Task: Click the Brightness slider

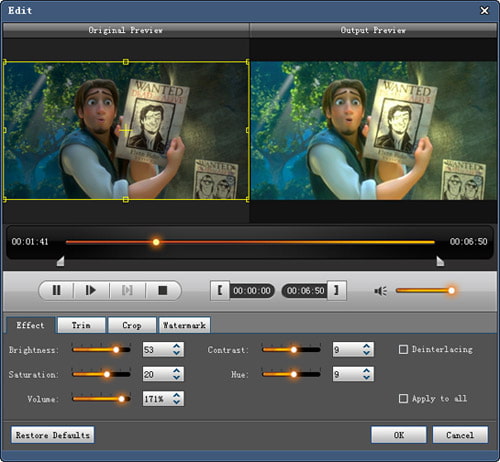Action: point(101,350)
